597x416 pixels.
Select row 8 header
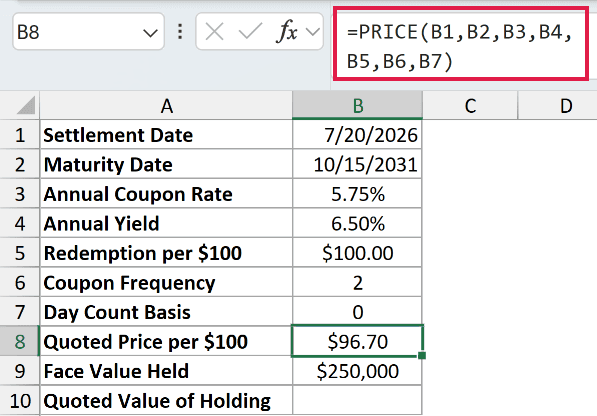[20, 341]
